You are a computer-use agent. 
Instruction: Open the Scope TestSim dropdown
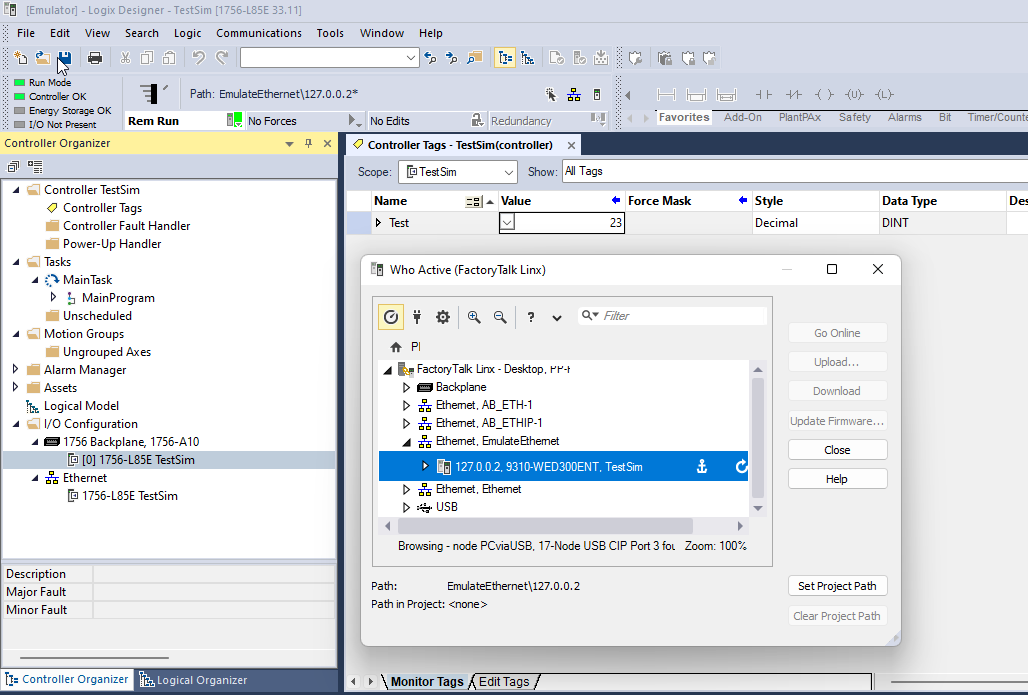[x=509, y=172]
